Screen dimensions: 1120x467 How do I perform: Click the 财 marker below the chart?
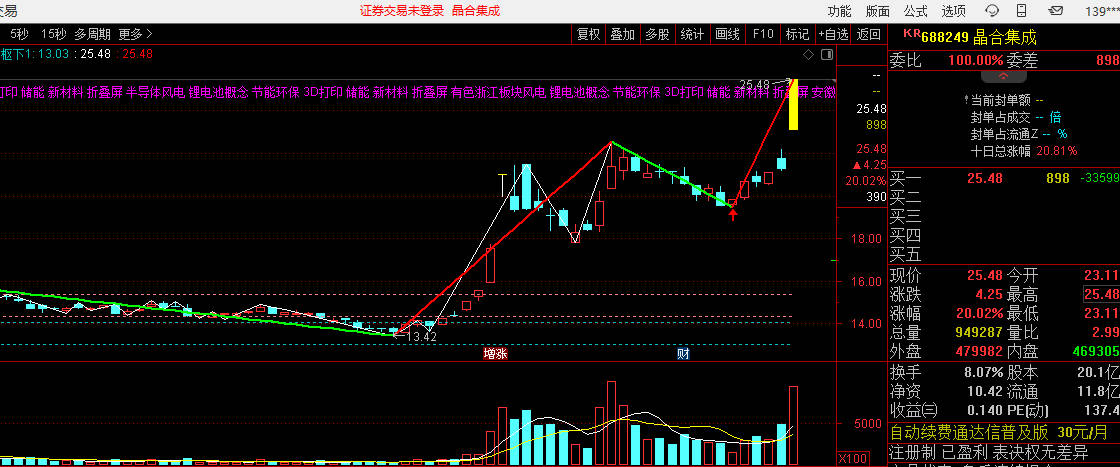[x=683, y=353]
